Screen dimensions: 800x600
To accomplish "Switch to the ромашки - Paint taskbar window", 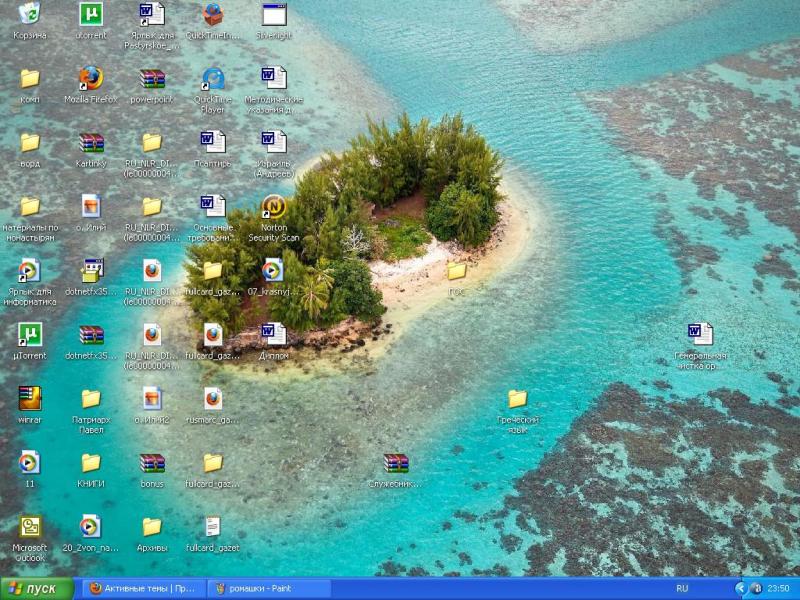I will (267, 588).
